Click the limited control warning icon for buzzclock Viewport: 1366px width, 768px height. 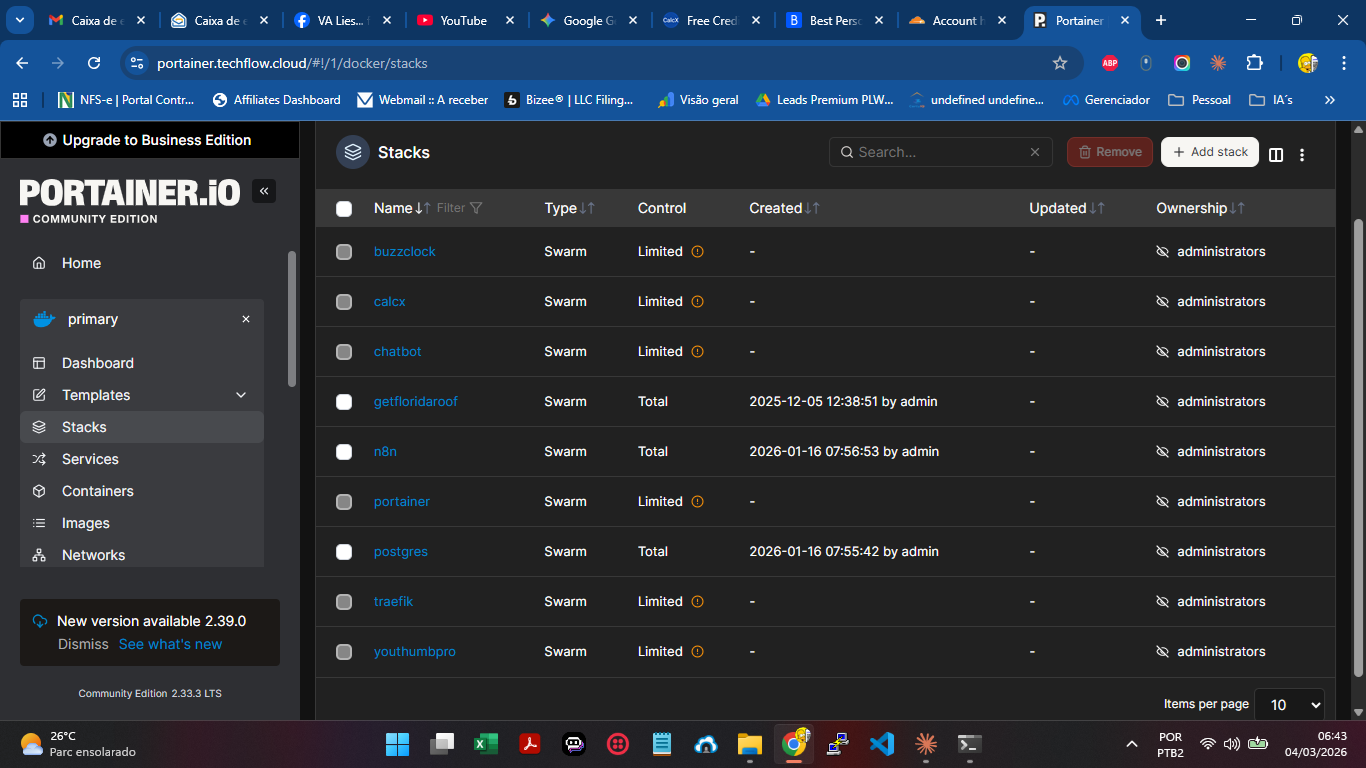[x=698, y=252]
